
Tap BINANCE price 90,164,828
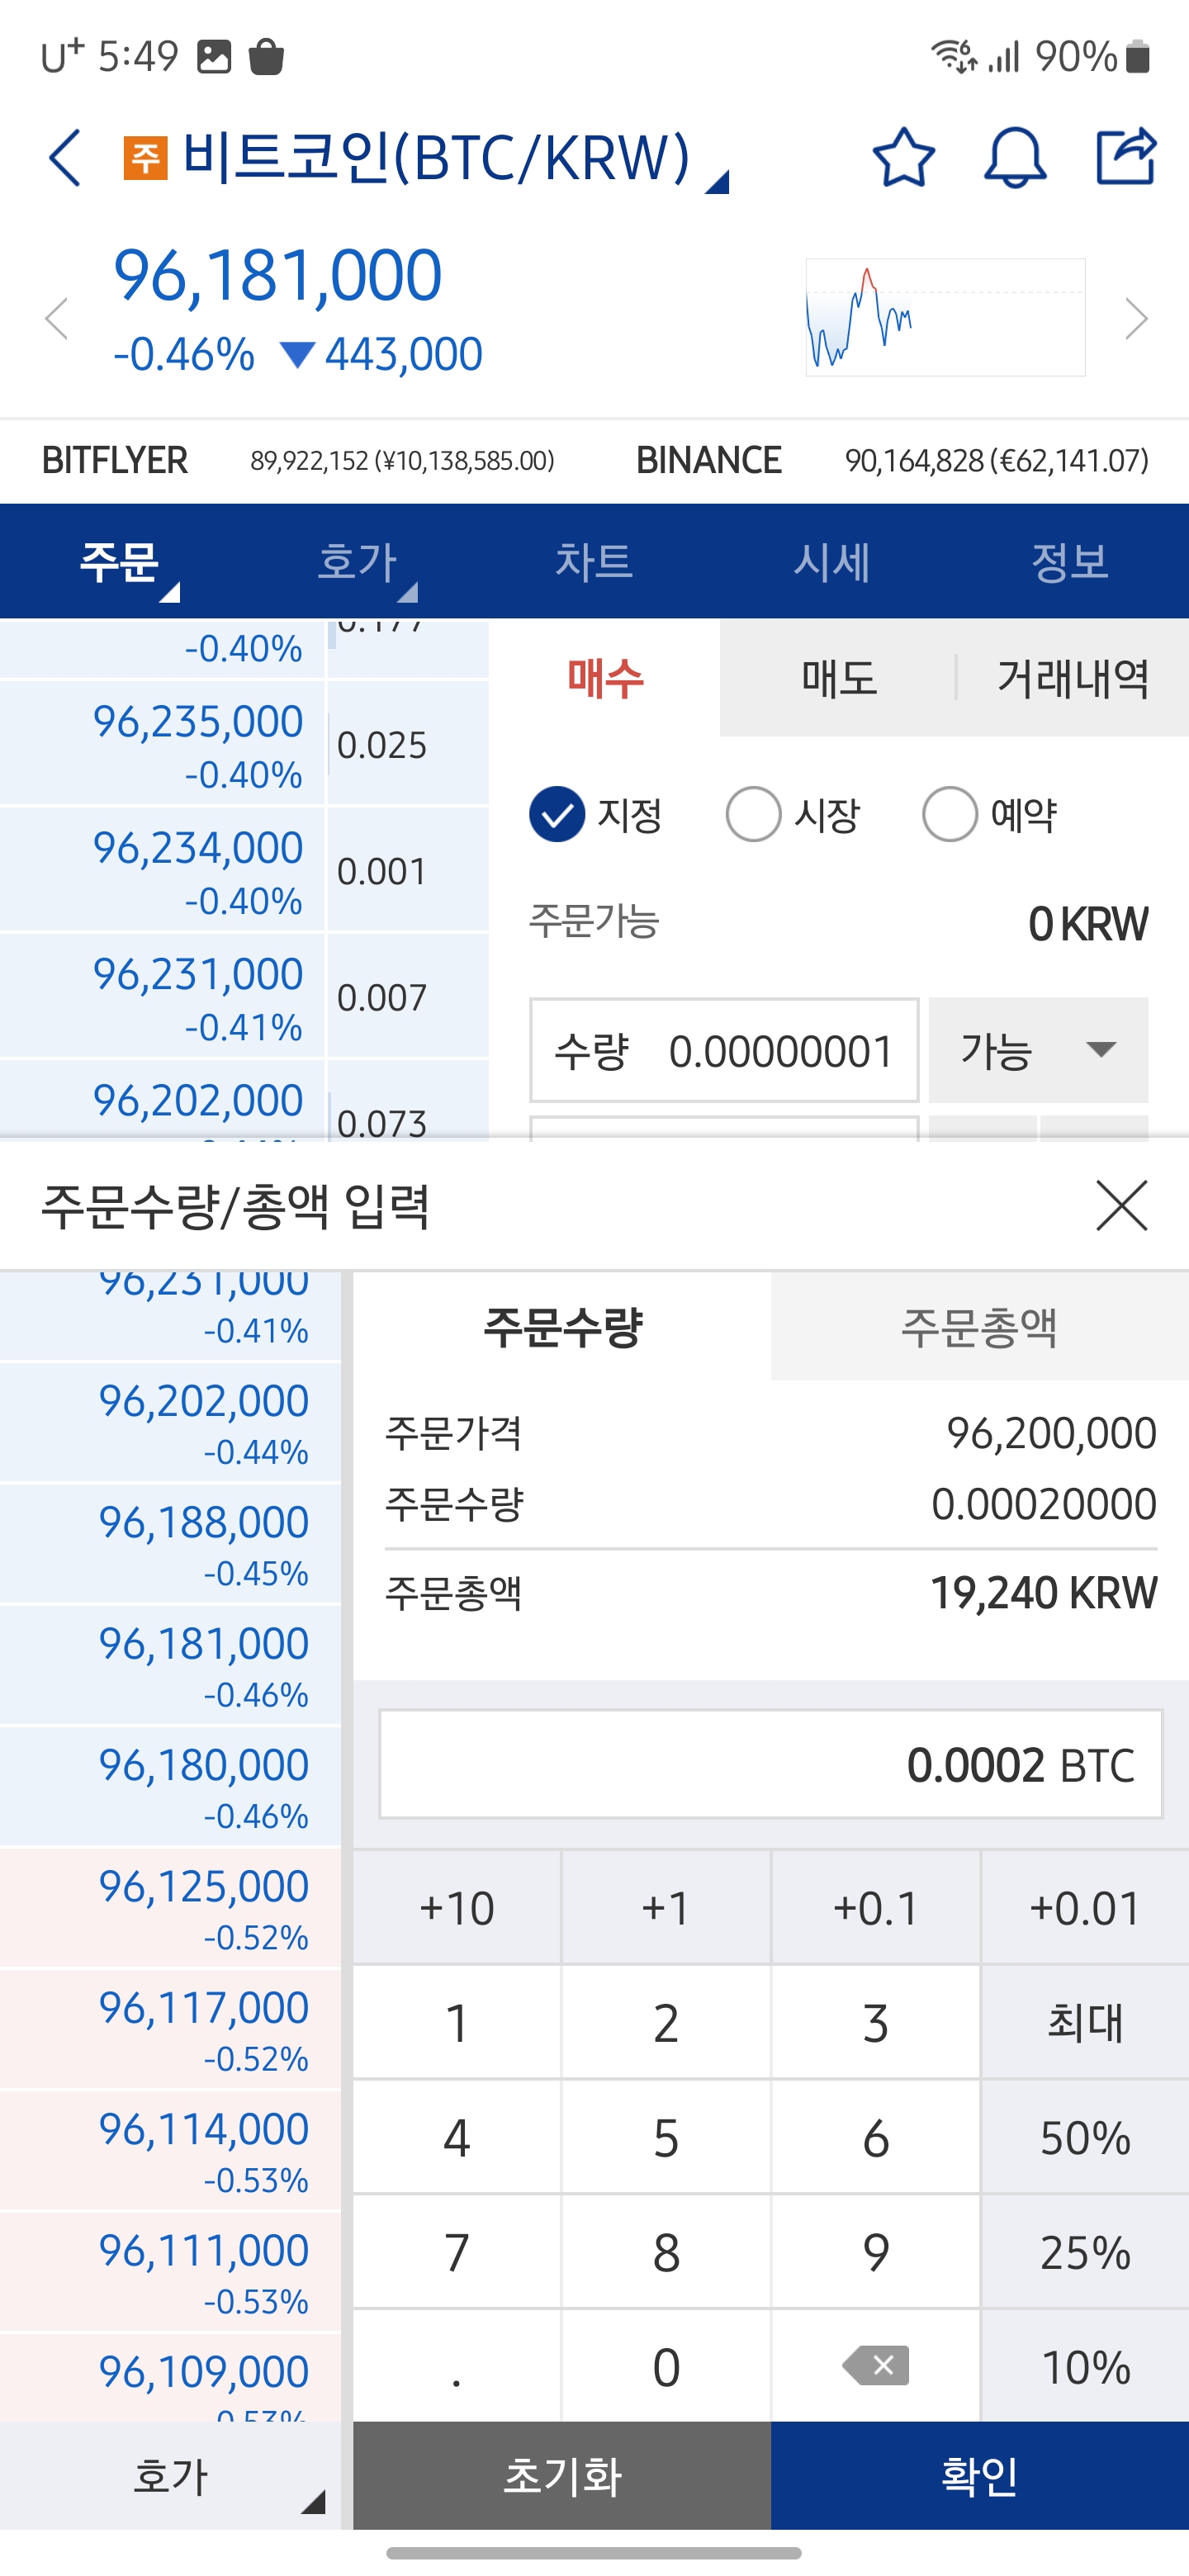point(996,461)
